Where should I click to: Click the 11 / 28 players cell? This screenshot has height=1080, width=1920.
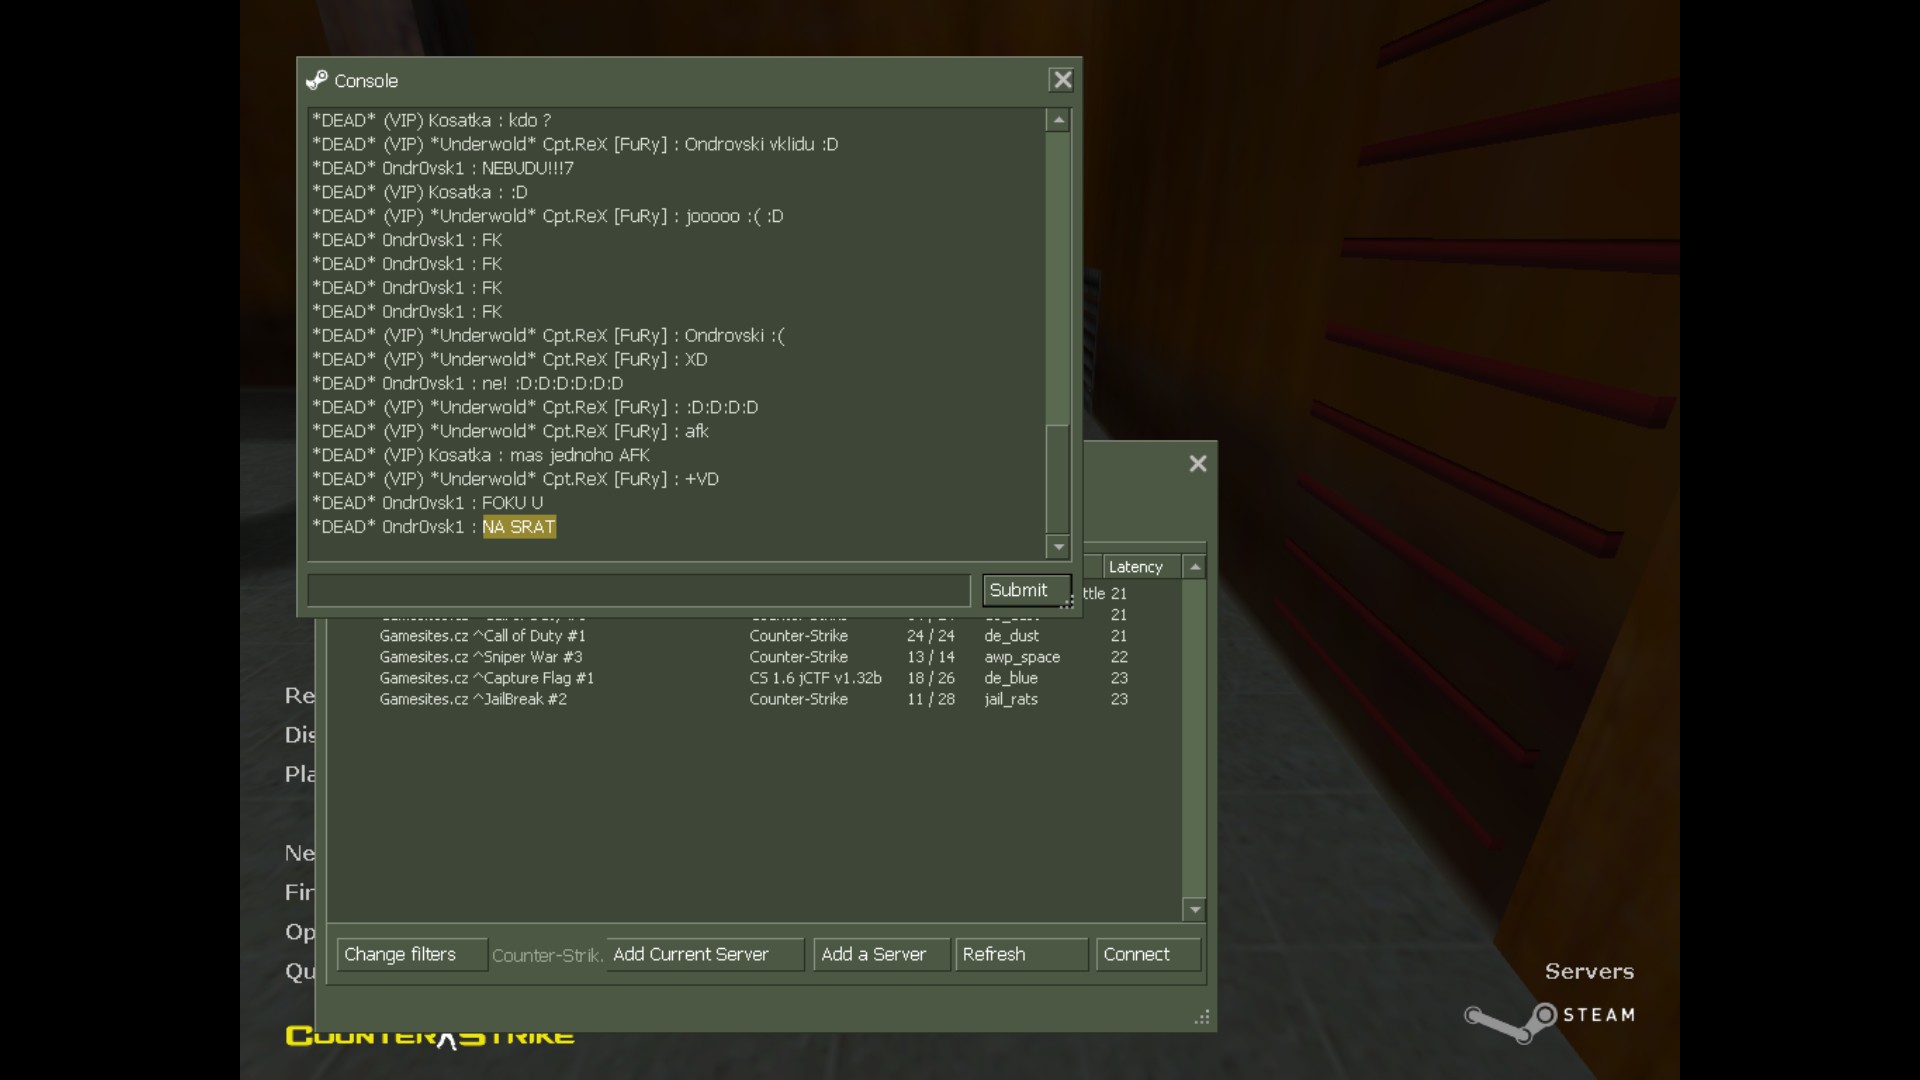[x=930, y=699]
